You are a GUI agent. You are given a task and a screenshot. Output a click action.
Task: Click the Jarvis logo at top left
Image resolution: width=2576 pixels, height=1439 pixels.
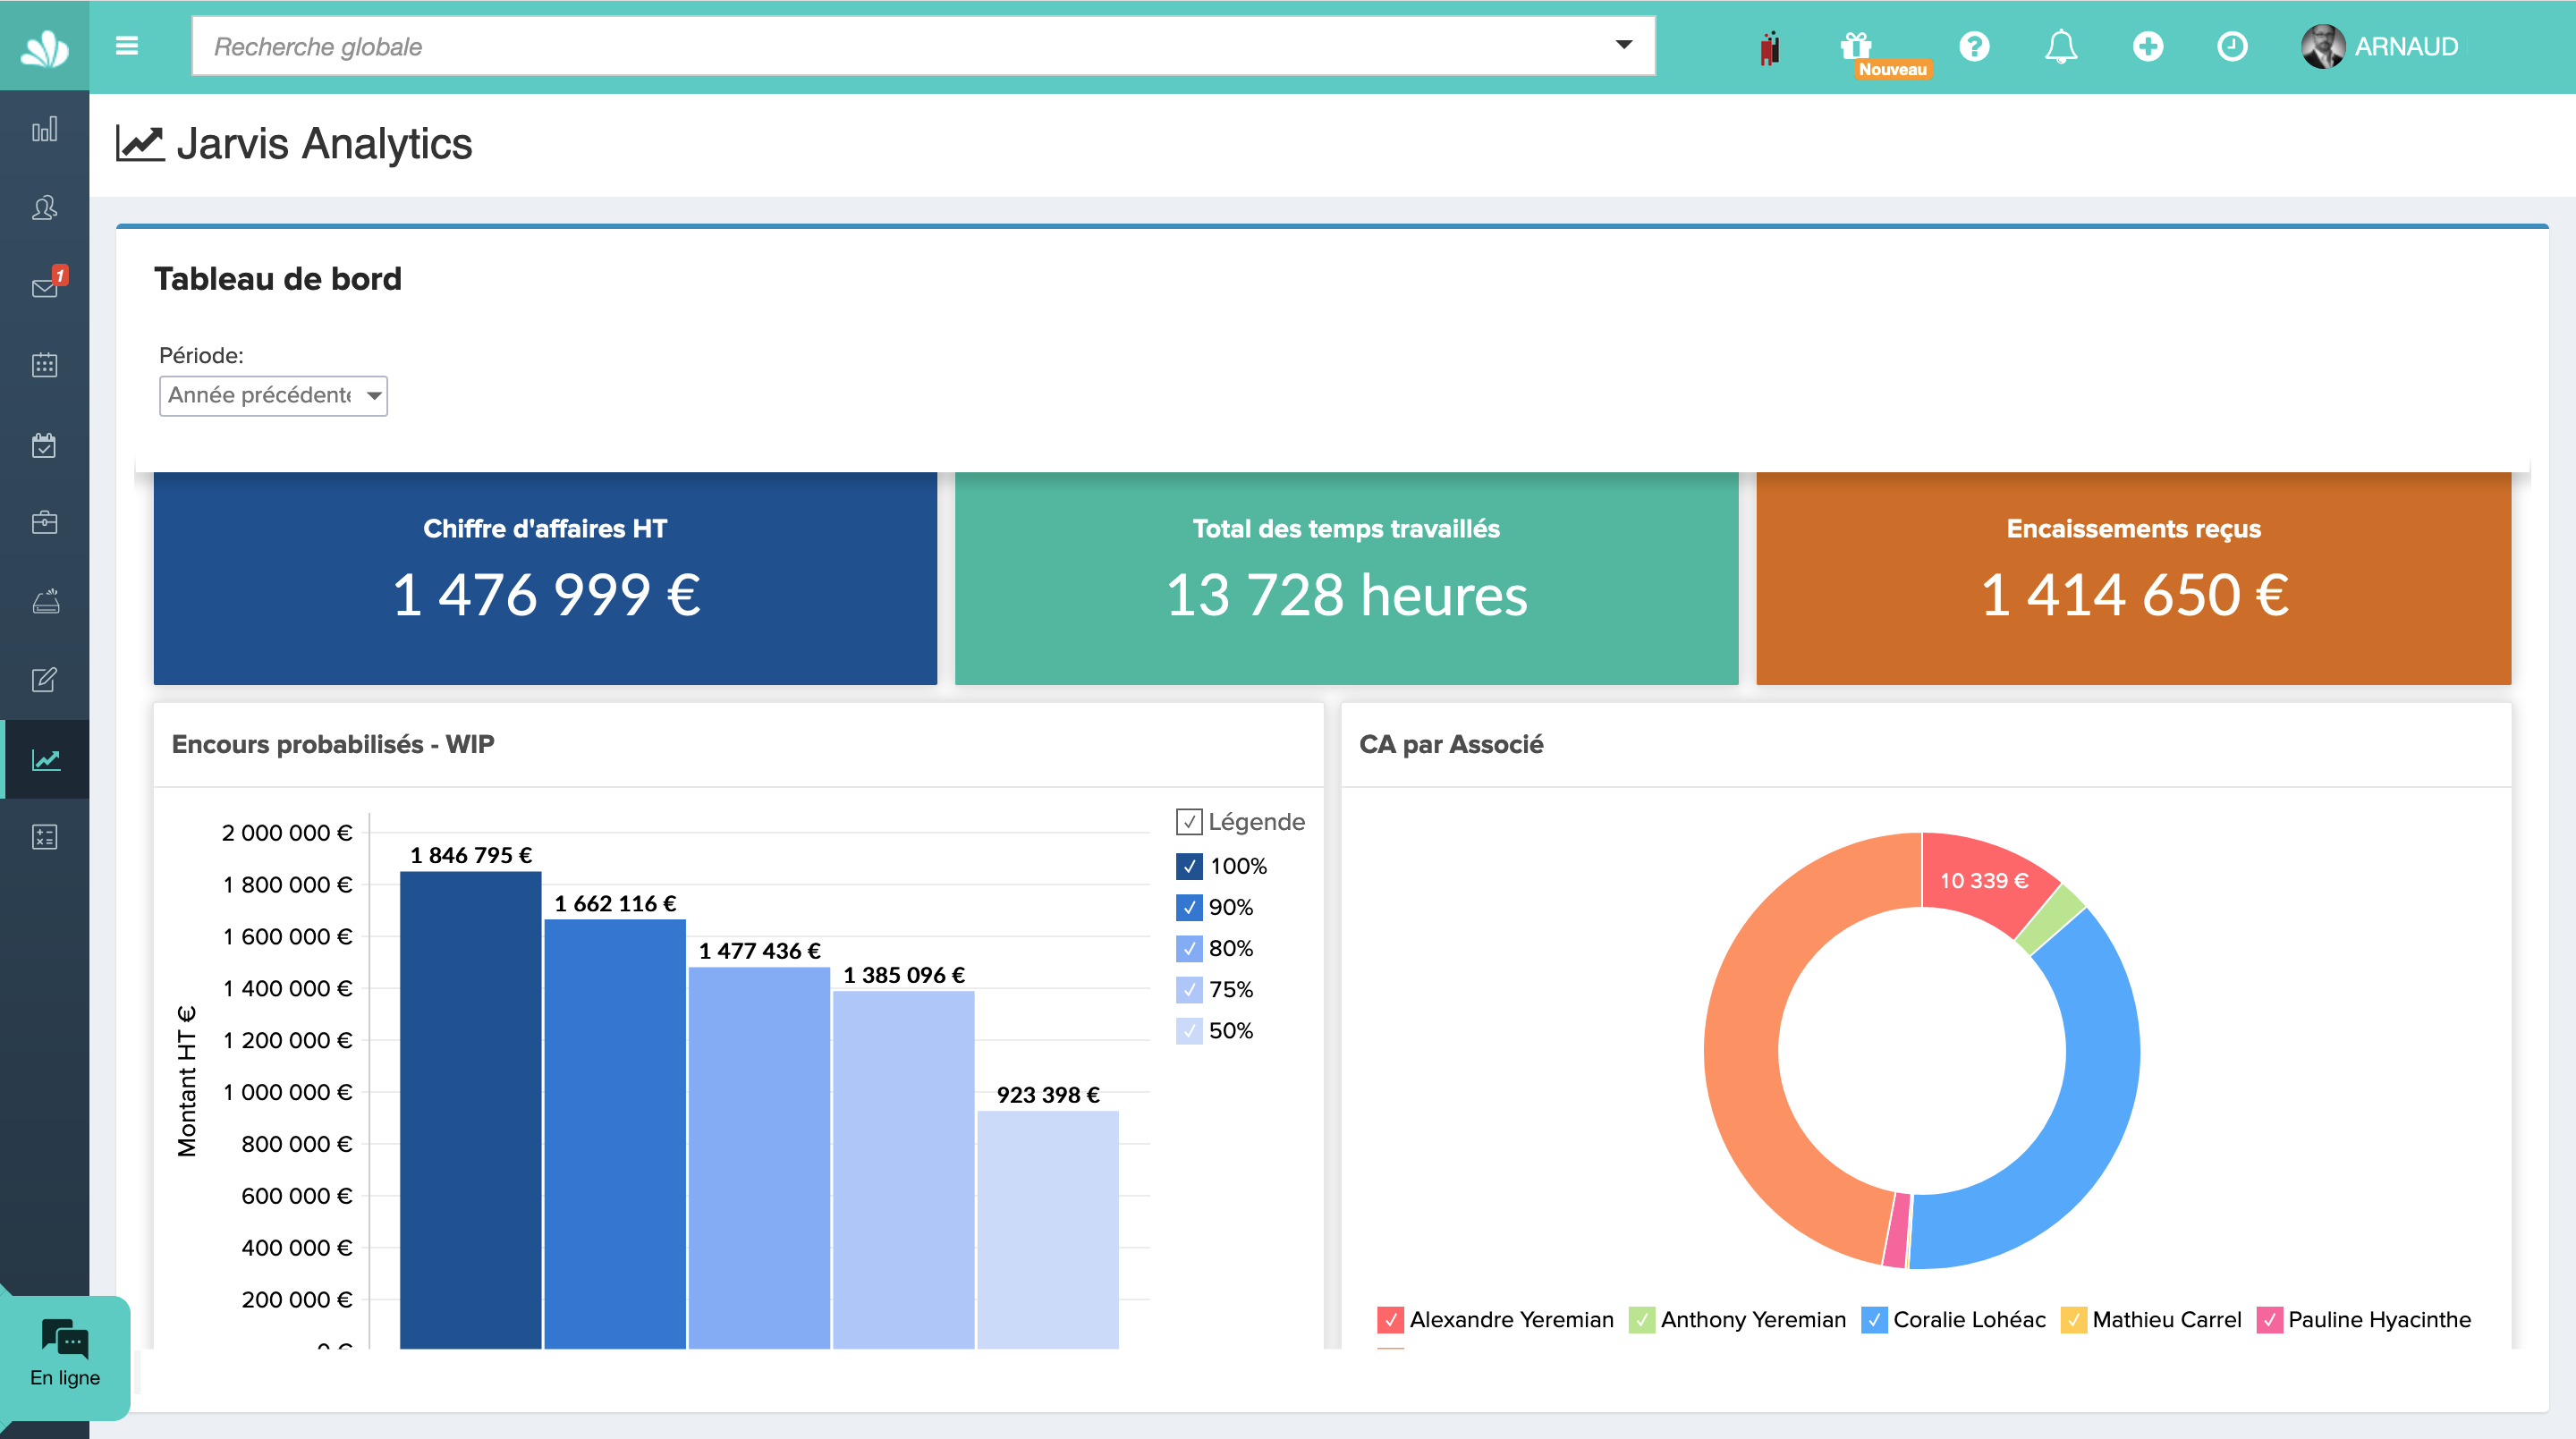tap(44, 47)
